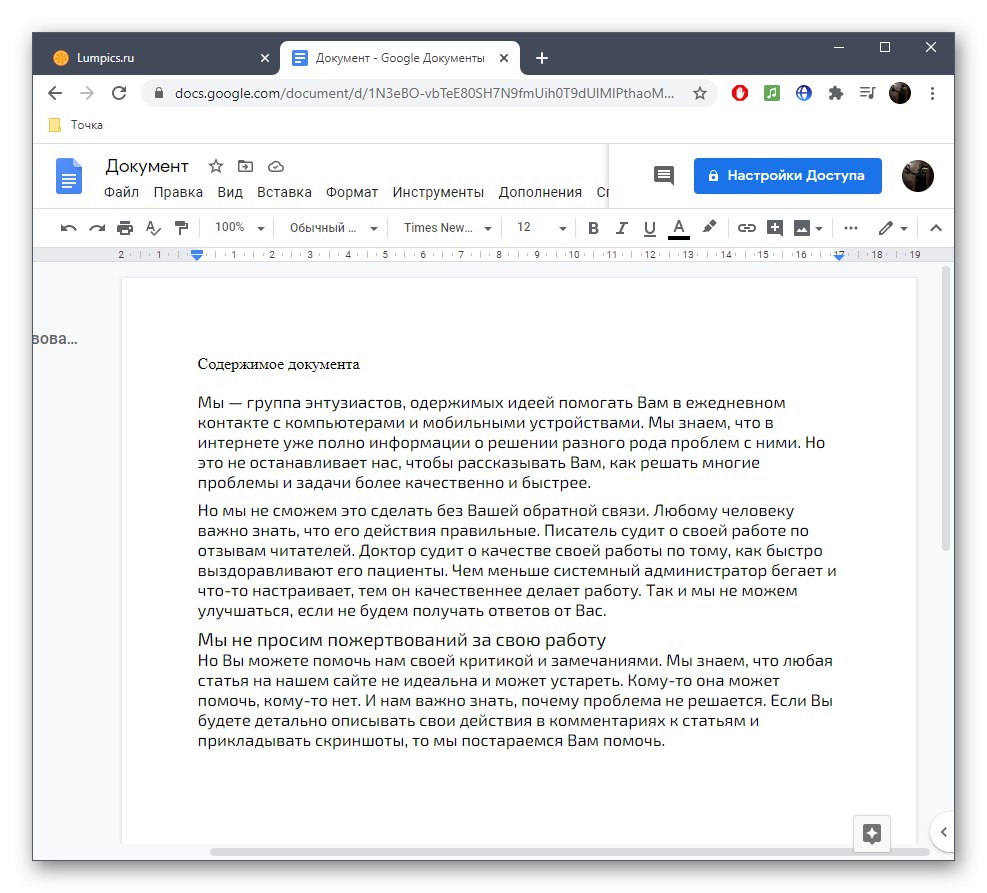The height and width of the screenshot is (893, 987).
Task: Click the document name field Документ
Action: point(146,165)
